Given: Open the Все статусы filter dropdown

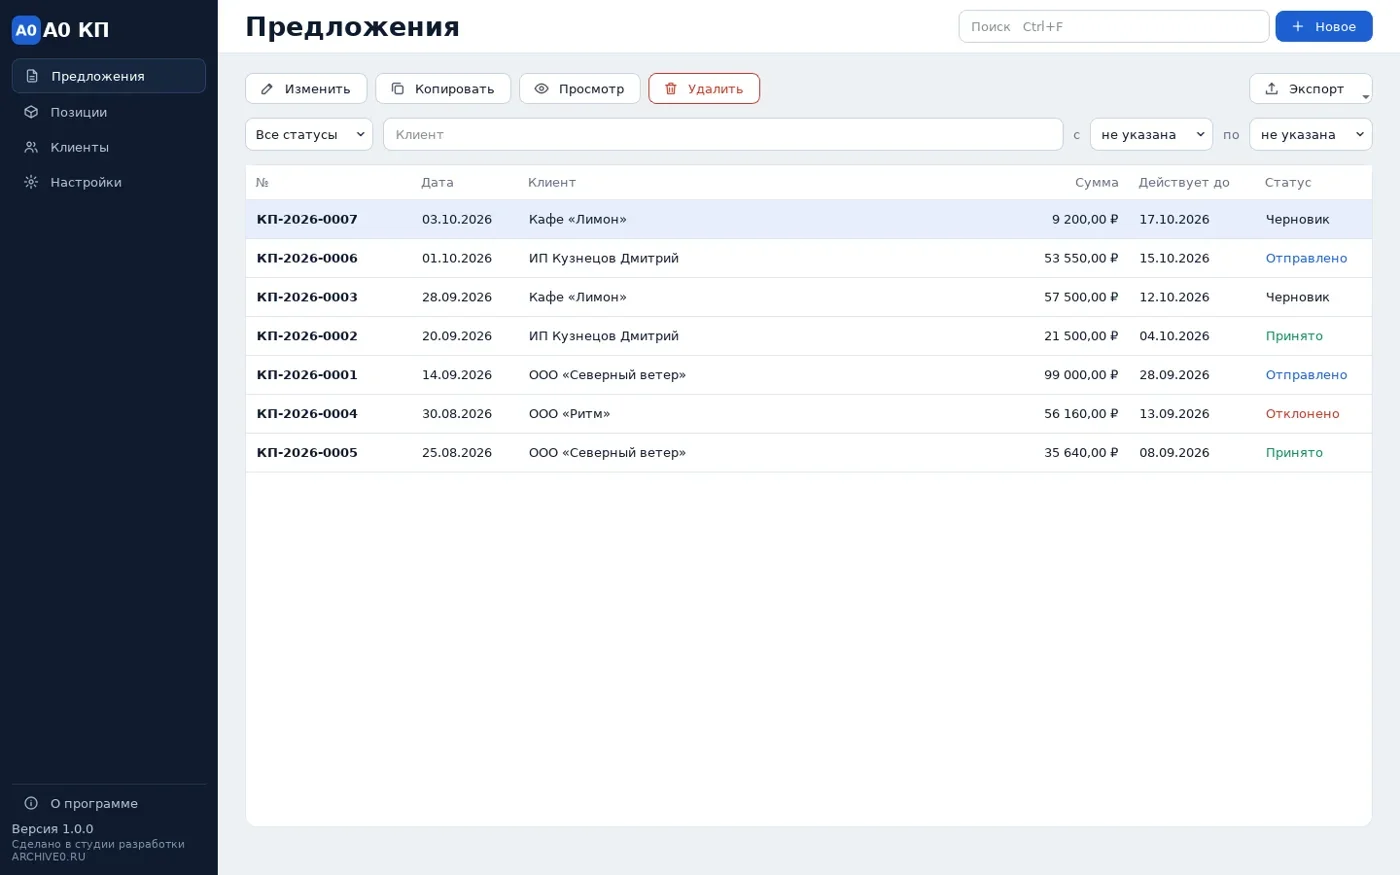Looking at the screenshot, I should click(309, 134).
